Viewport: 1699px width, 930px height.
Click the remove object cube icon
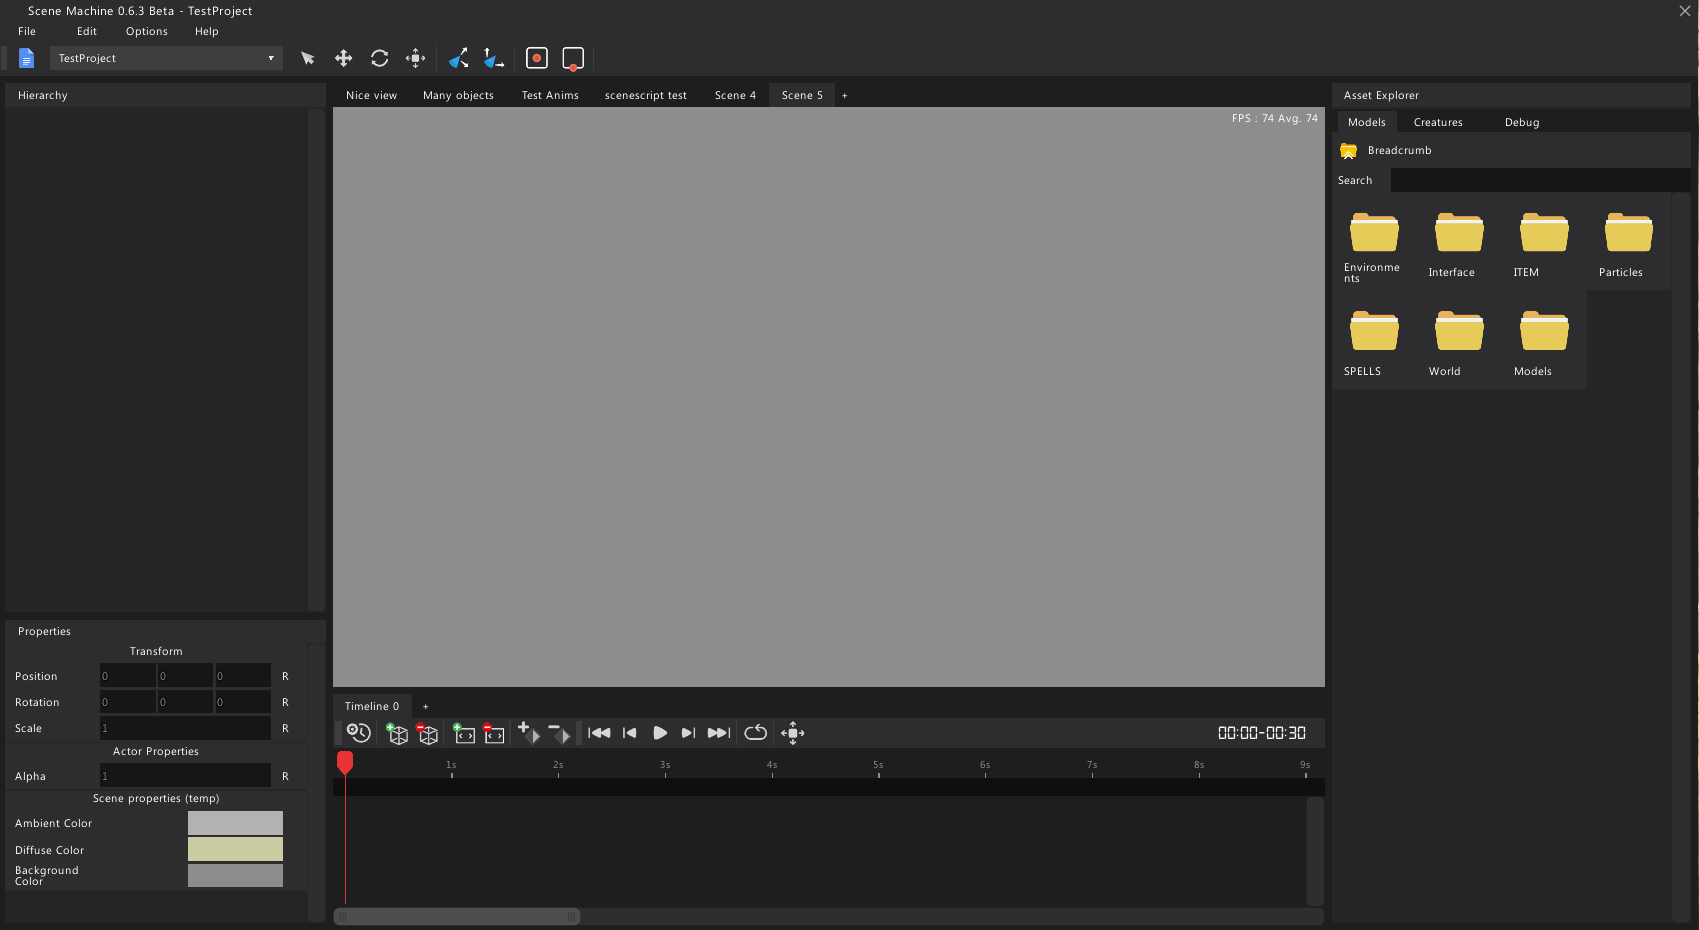tap(427, 734)
